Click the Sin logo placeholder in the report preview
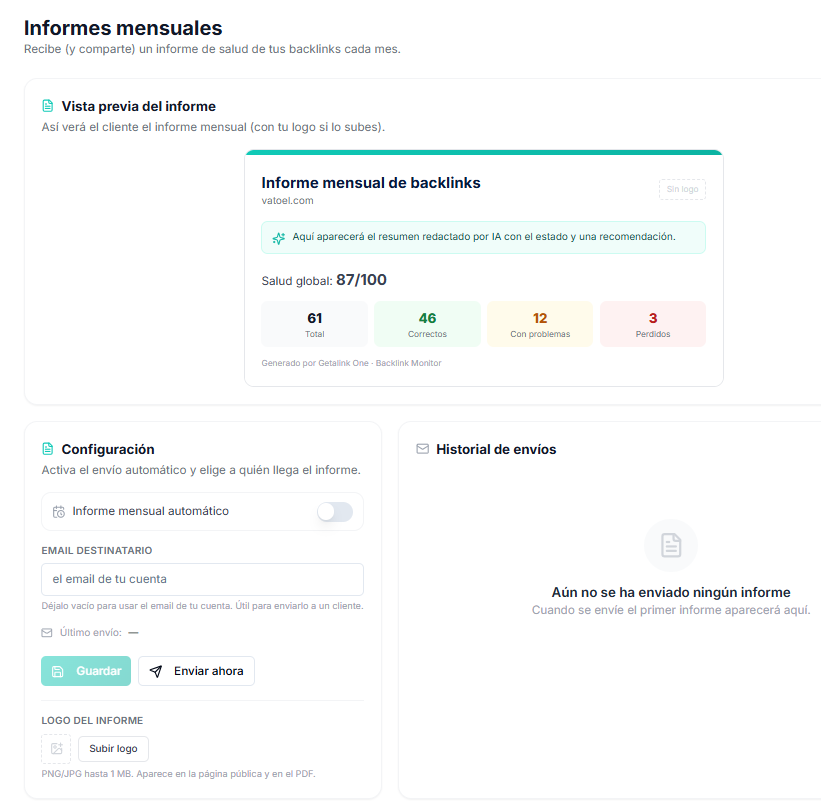821x805 pixels. point(682,189)
